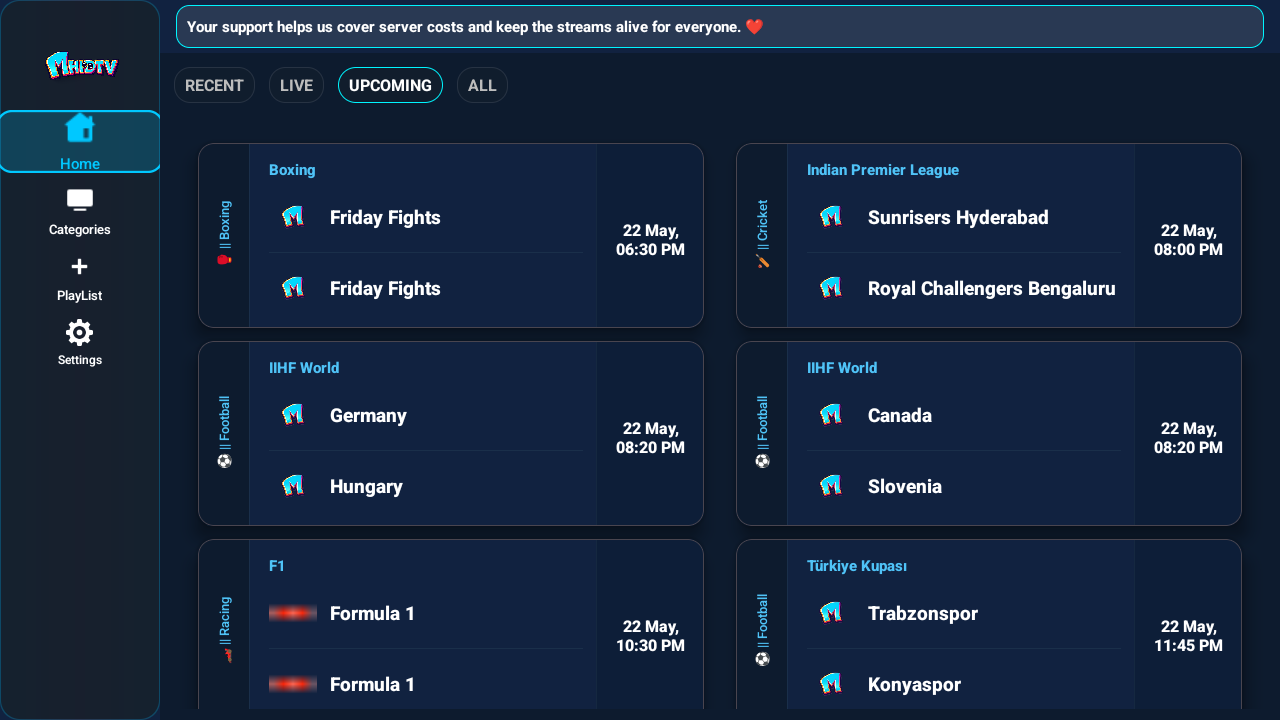Select the Konyaspor team name
1280x720 pixels.
click(x=914, y=684)
